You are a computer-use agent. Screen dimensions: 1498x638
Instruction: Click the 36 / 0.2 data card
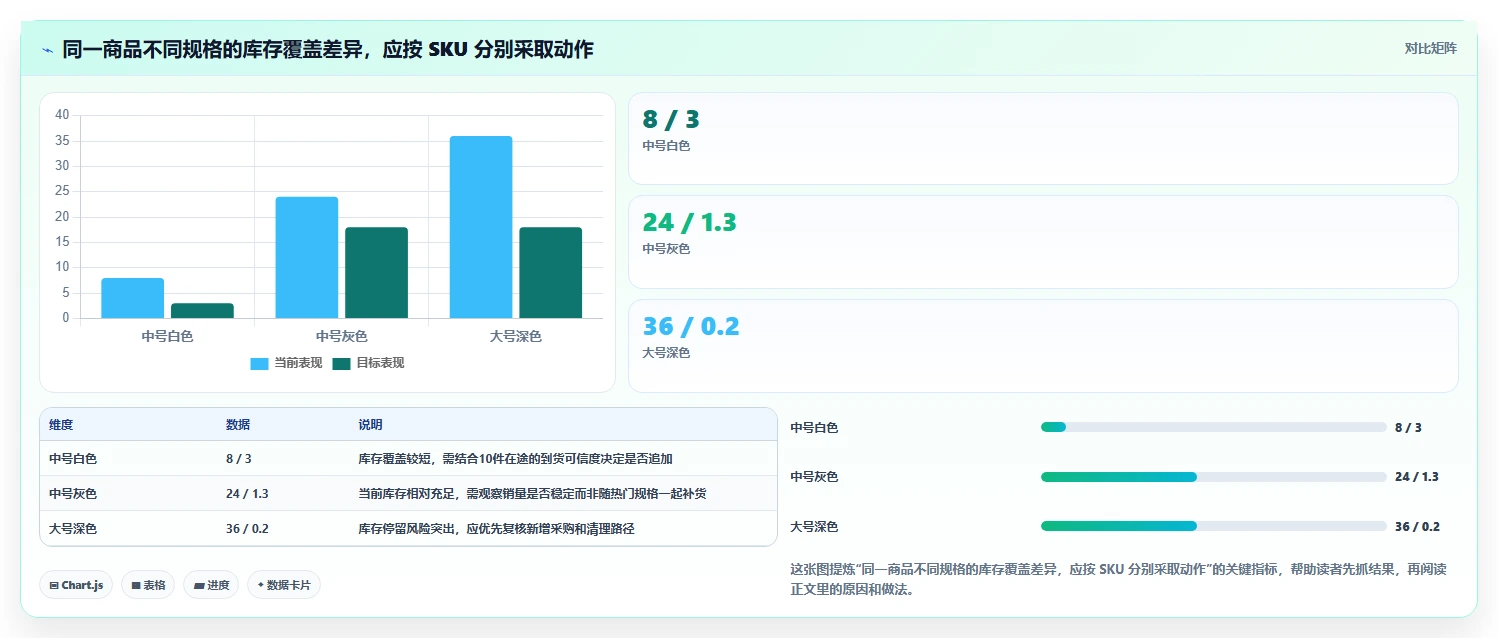pos(1043,346)
